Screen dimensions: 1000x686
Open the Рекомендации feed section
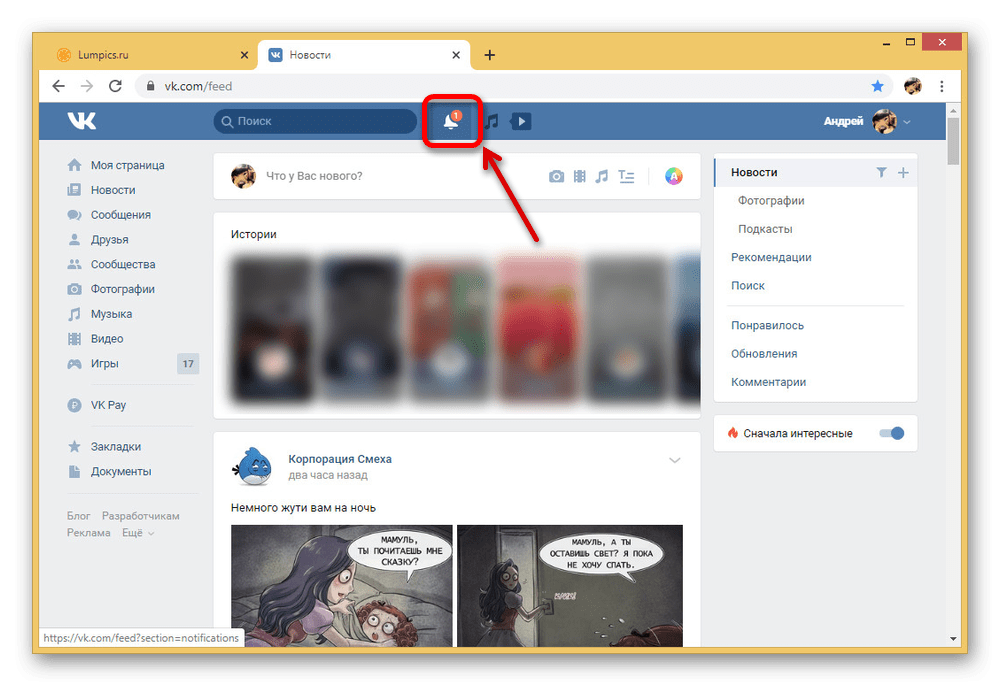[771, 258]
